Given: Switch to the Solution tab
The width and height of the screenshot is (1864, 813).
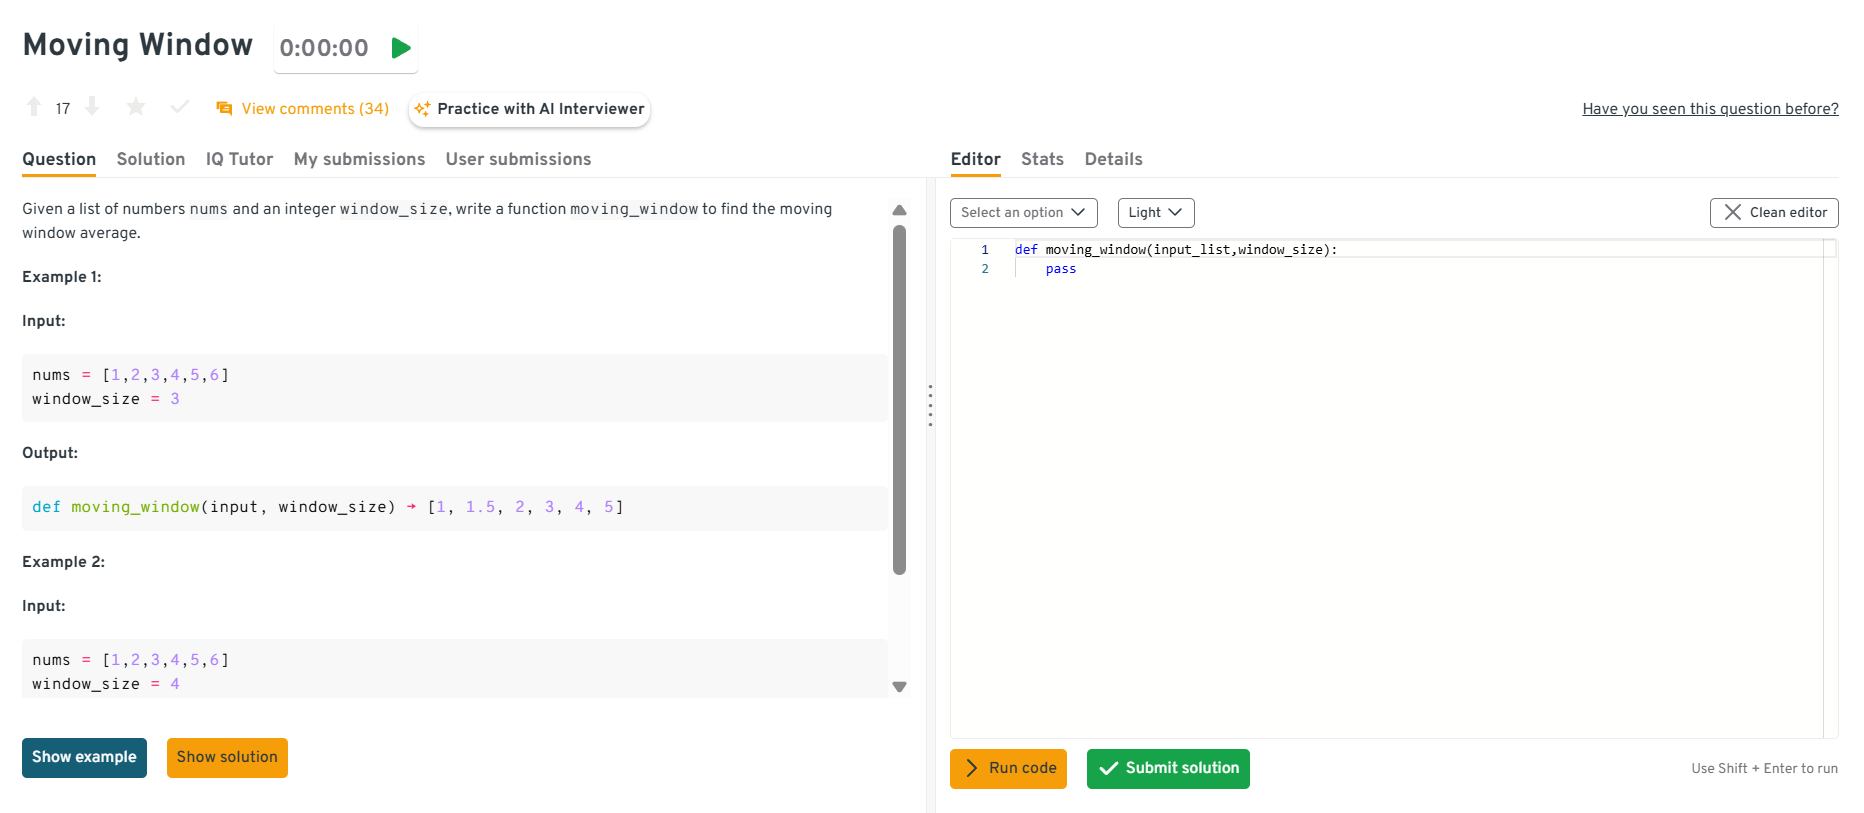Looking at the screenshot, I should pos(151,159).
